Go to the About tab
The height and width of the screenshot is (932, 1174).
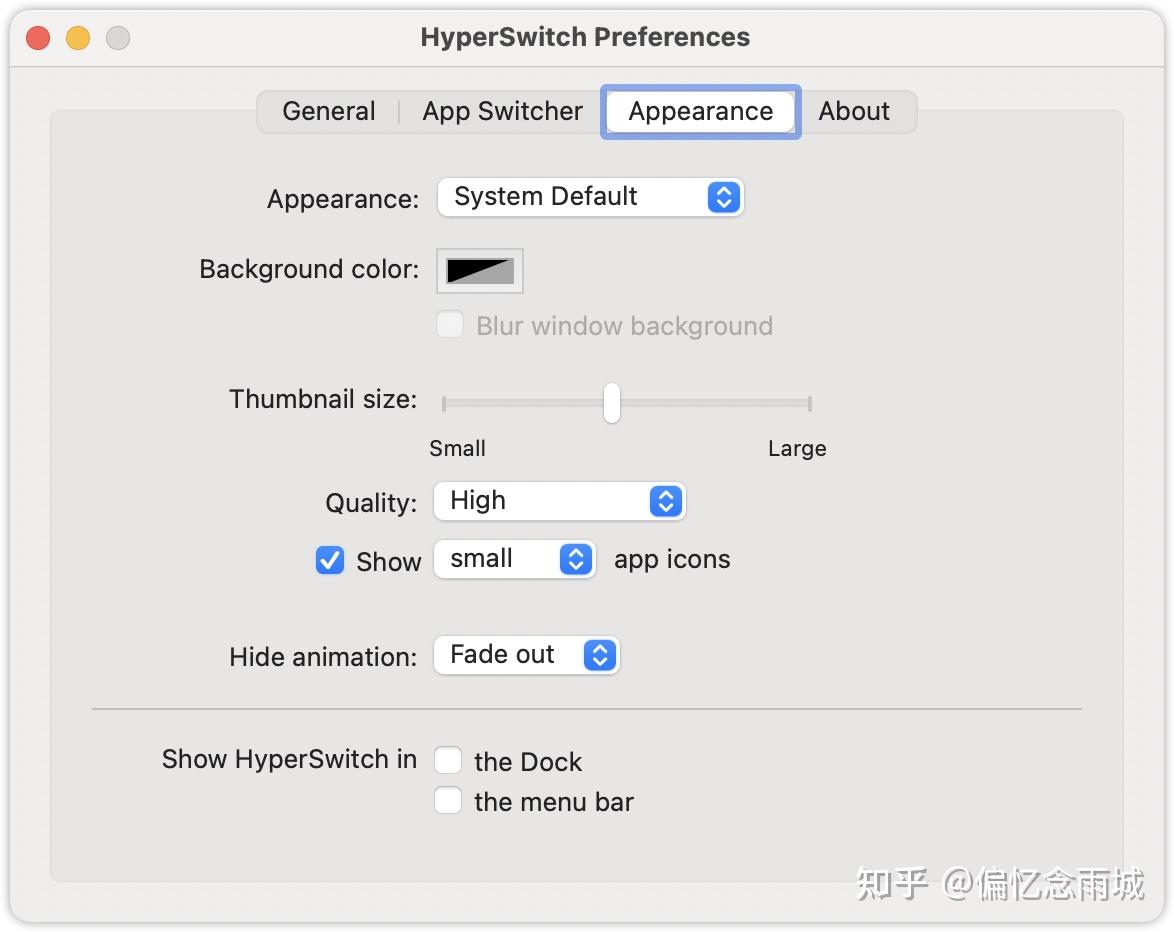(x=854, y=111)
